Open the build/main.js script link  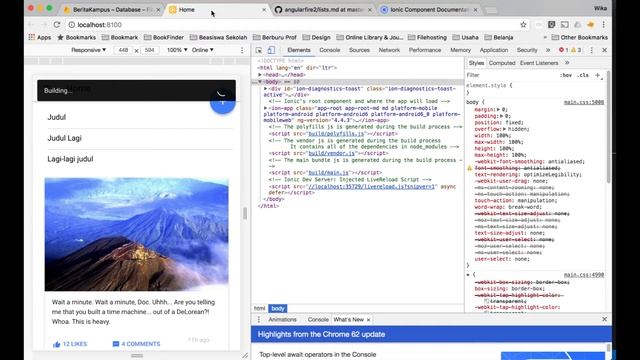pos(329,173)
